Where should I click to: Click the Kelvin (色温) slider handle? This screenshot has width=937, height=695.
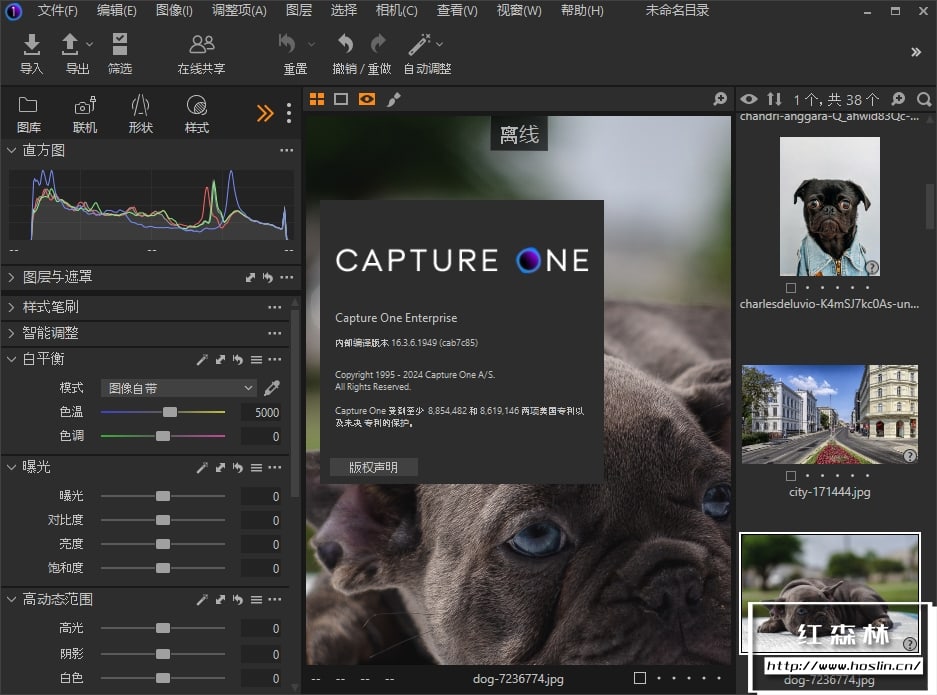pyautogui.click(x=170, y=412)
